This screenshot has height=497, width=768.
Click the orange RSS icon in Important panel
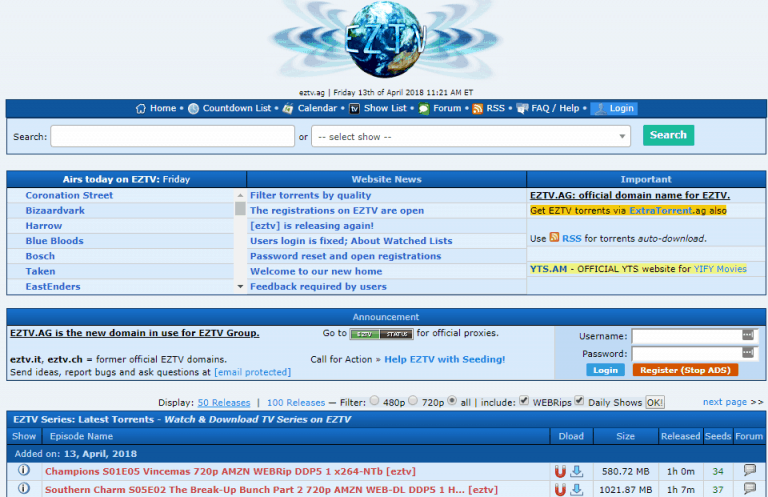tap(555, 238)
